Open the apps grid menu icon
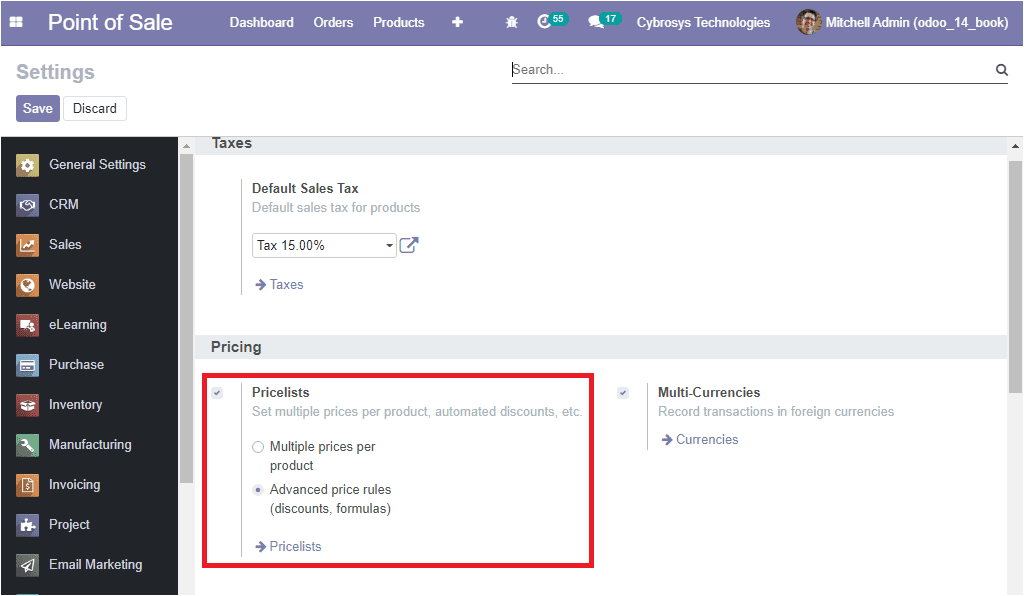 point(16,22)
